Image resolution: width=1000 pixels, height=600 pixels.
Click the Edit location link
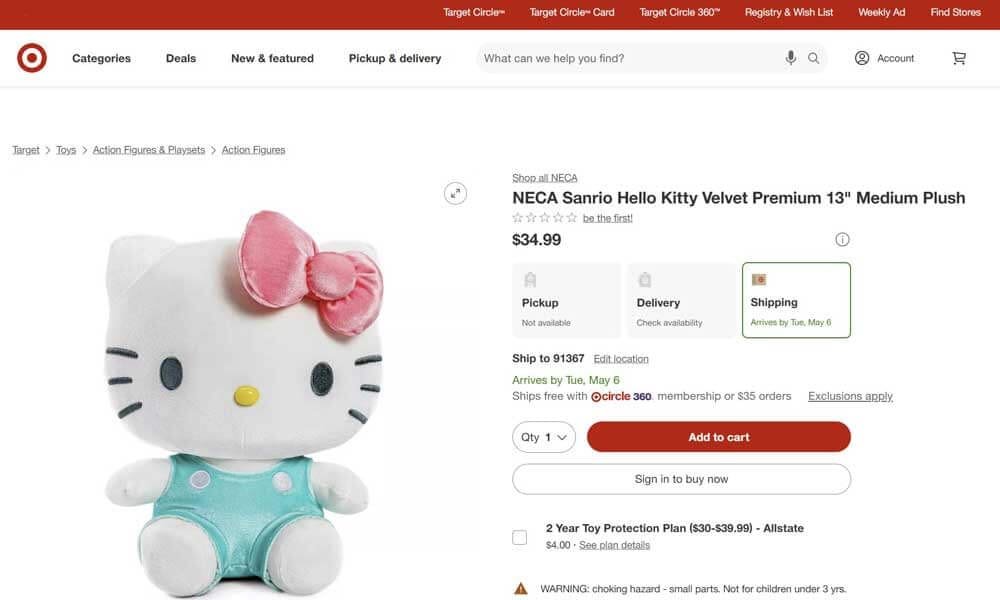click(x=620, y=358)
